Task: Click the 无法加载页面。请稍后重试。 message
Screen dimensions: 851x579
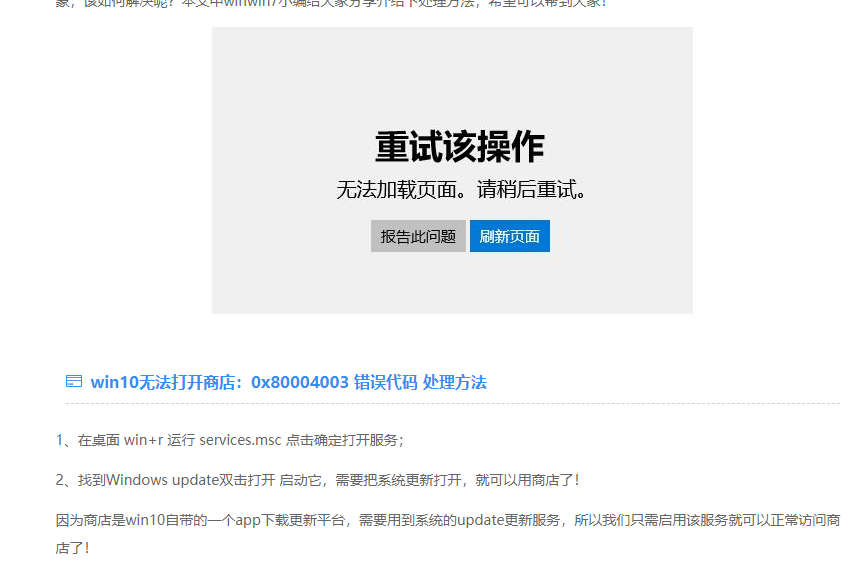Action: tap(461, 190)
